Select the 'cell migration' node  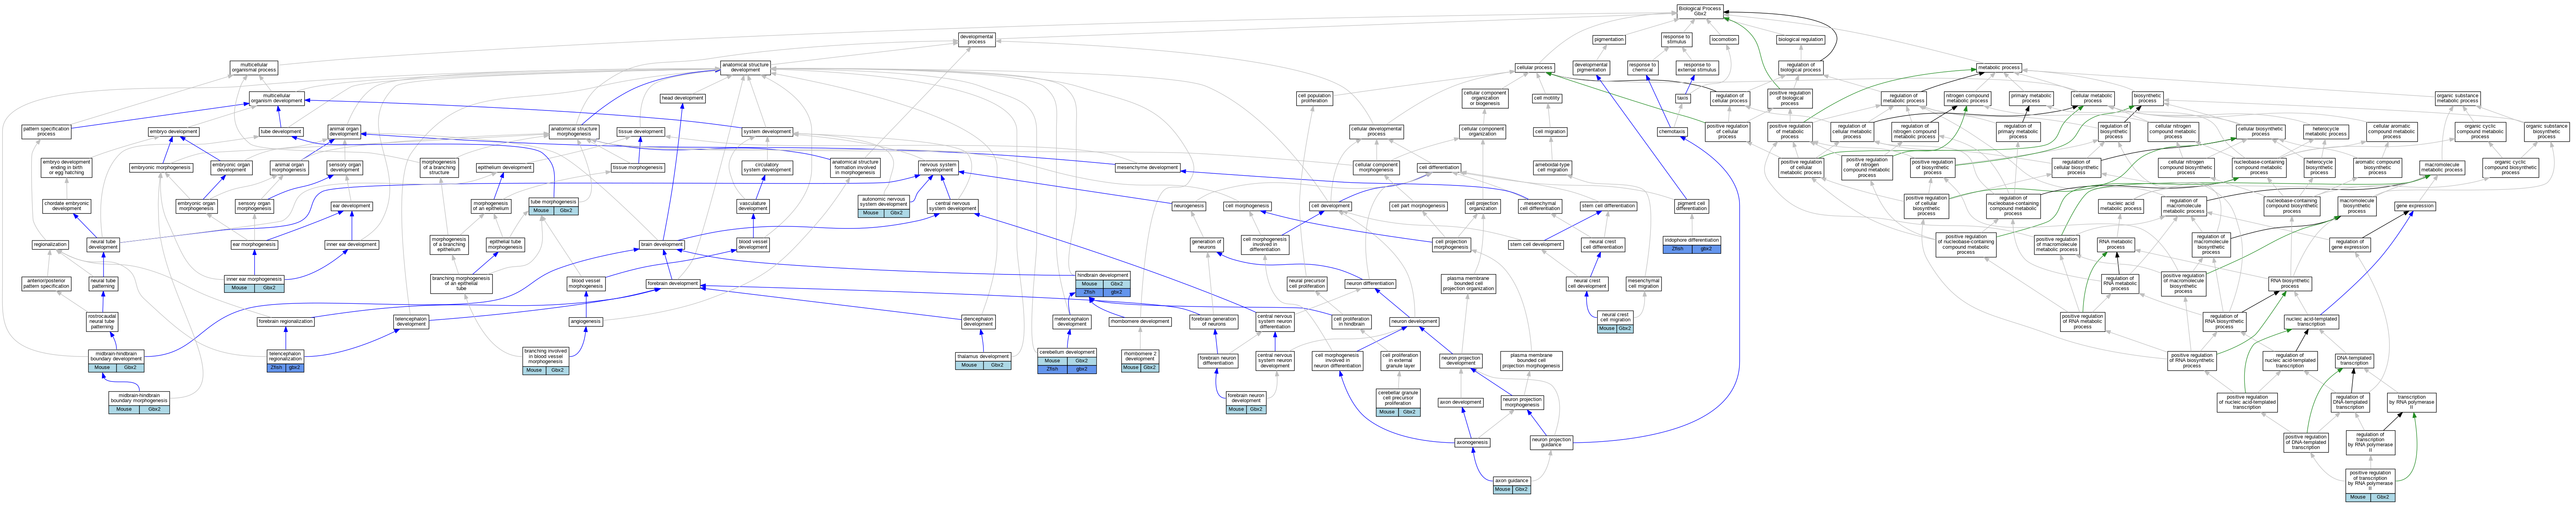1550,131
